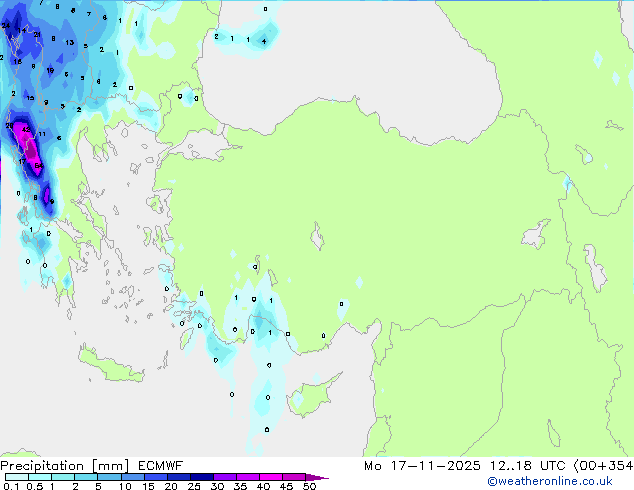Click the lightest 0.1–0.5 mm legend swatch
The width and height of the screenshot is (634, 490).
coord(17,477)
